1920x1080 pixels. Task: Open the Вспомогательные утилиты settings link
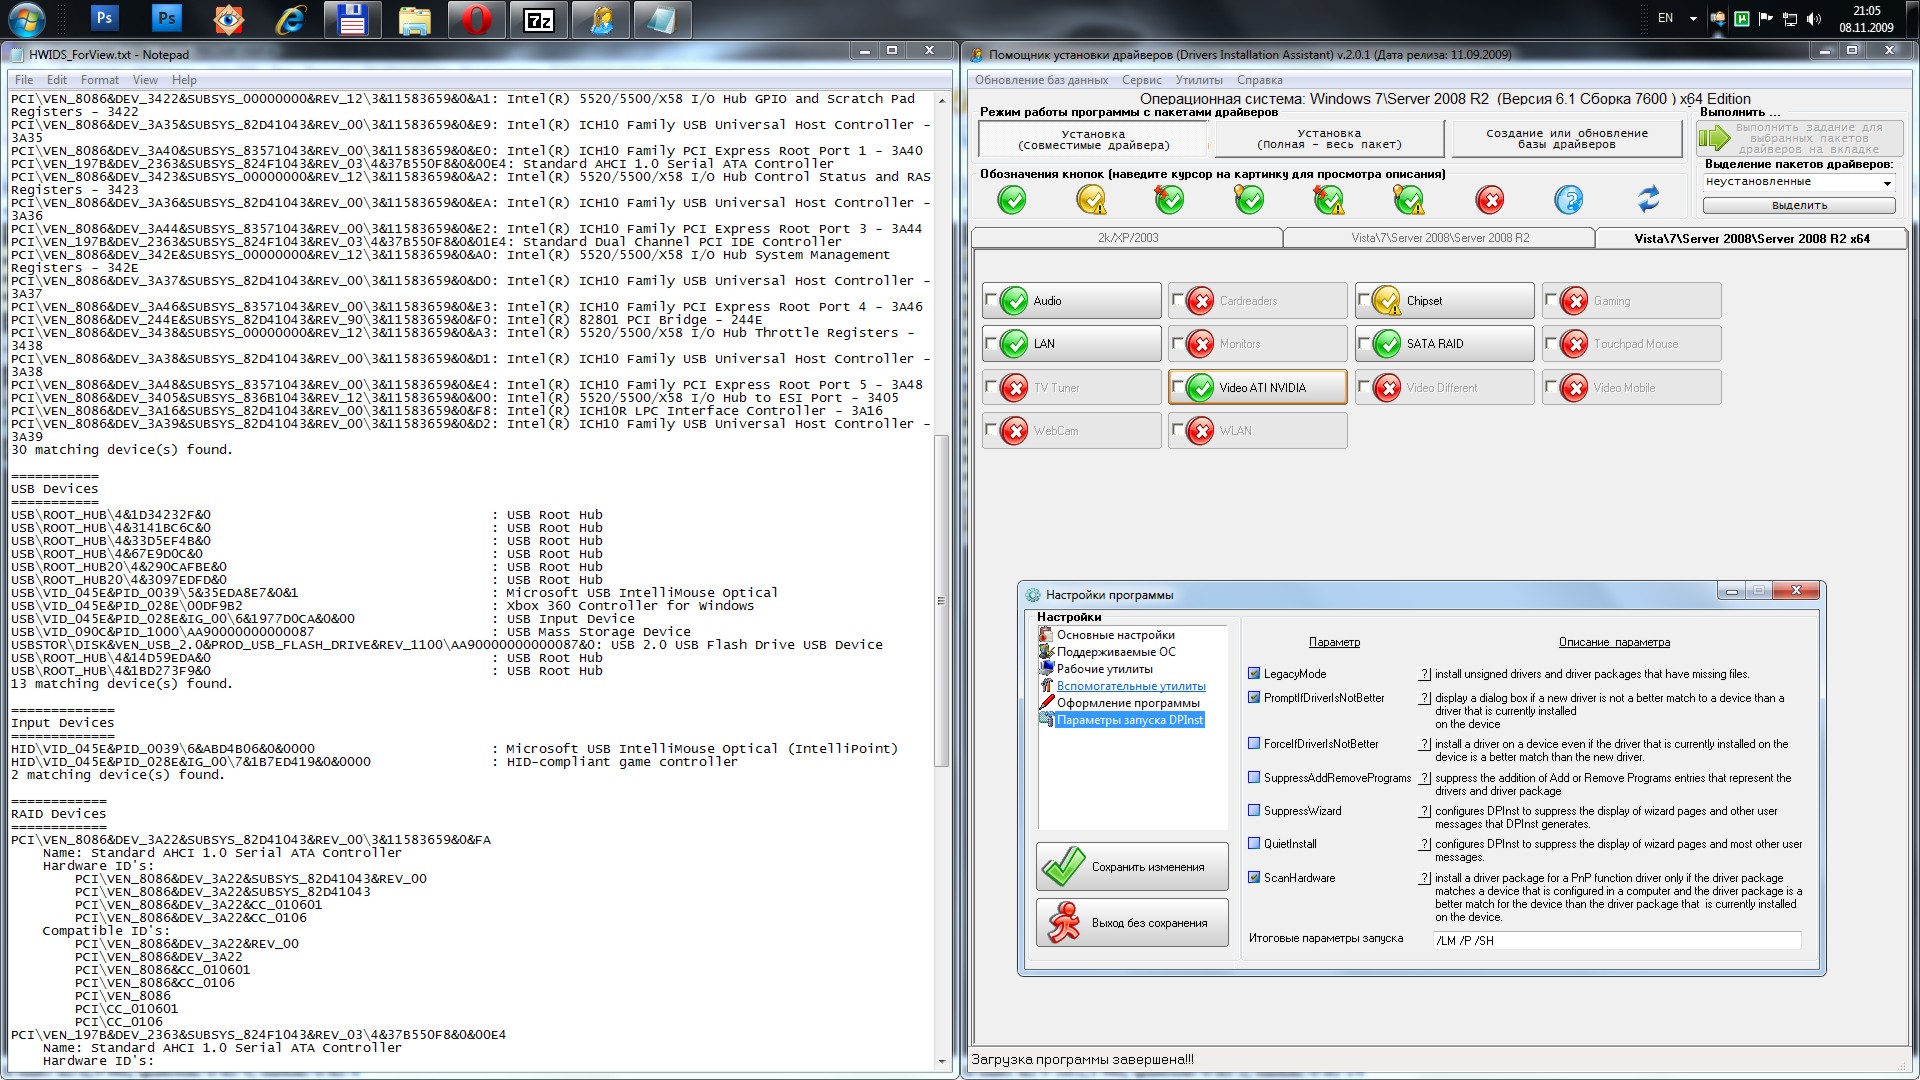coord(1130,686)
